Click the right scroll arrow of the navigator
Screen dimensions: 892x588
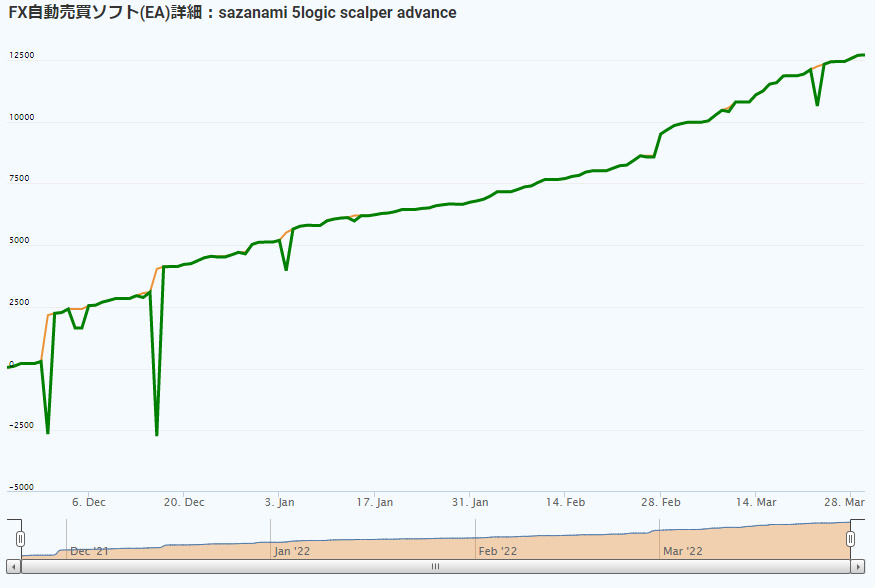pos(858,567)
